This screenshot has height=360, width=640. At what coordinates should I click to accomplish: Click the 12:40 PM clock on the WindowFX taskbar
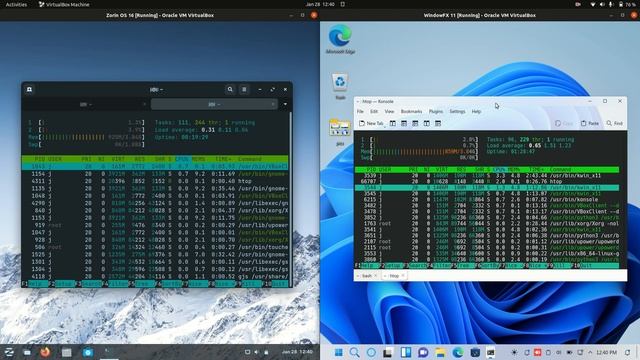point(606,352)
